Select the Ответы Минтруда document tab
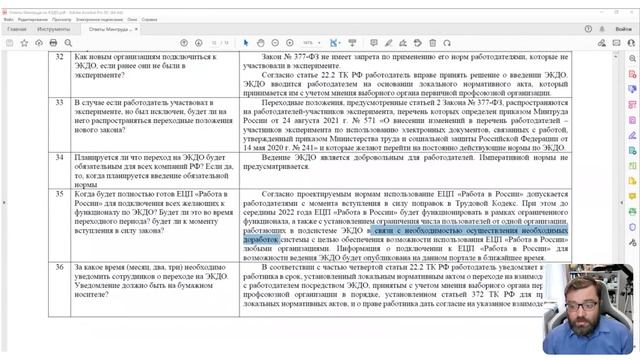 pyautogui.click(x=110, y=29)
